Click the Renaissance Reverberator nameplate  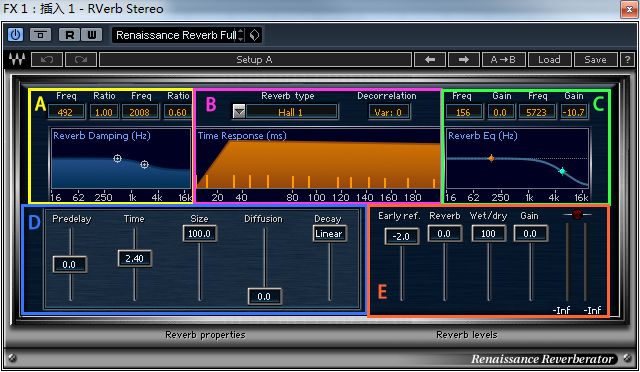(542, 359)
